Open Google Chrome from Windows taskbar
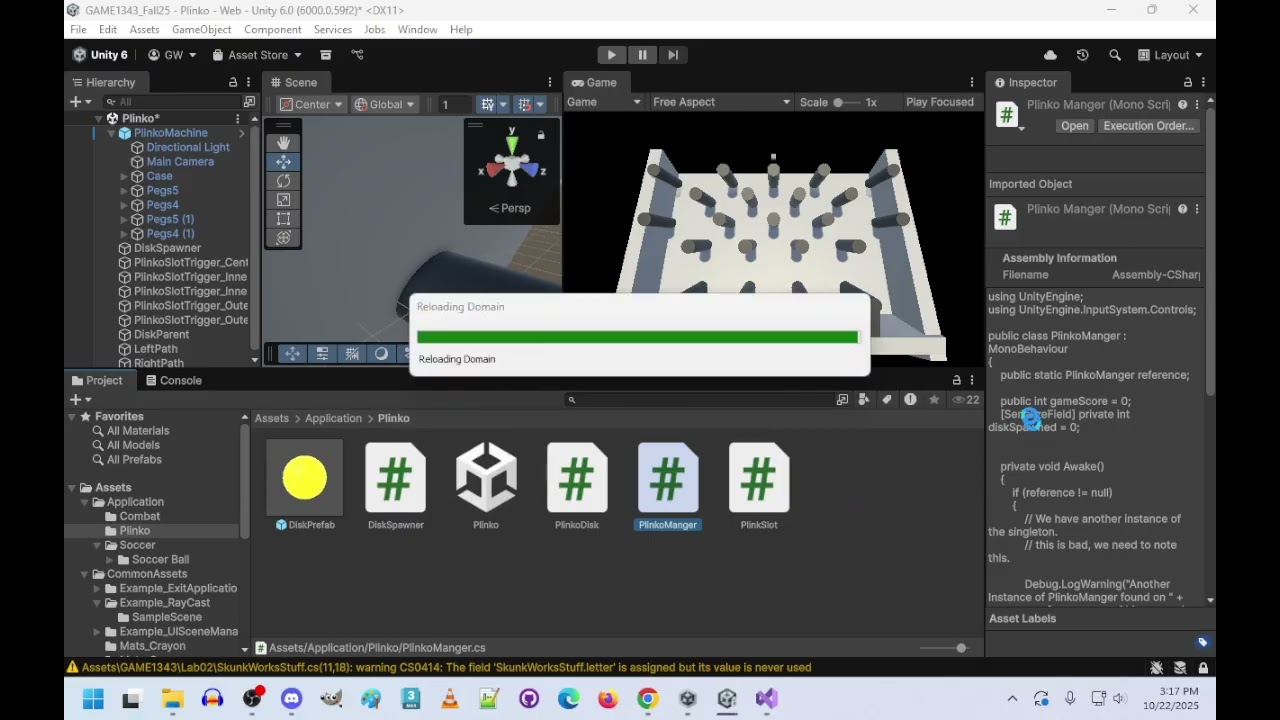The height and width of the screenshot is (720, 1280). coord(648,699)
